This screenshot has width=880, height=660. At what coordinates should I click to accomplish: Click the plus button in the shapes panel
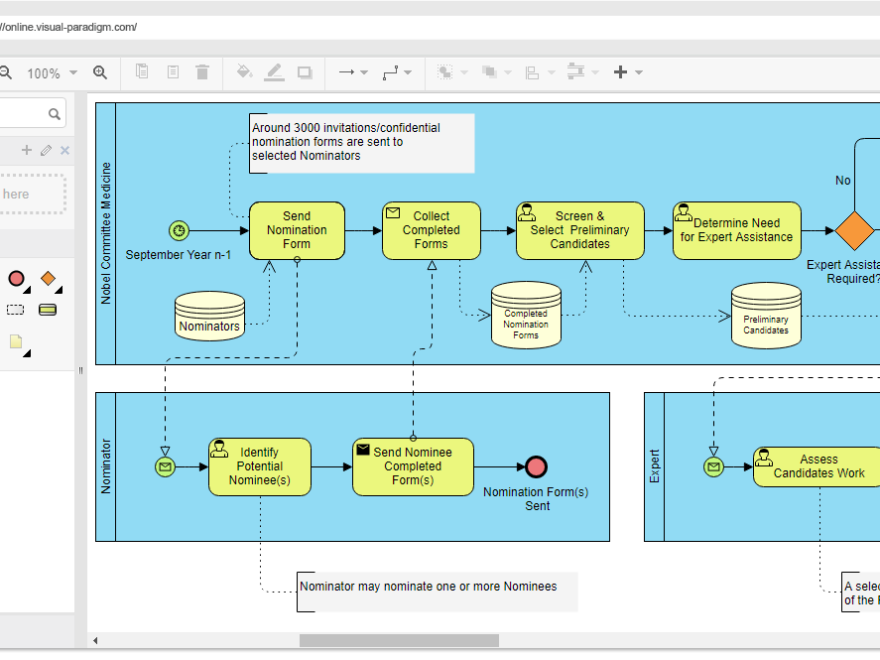pos(26,149)
